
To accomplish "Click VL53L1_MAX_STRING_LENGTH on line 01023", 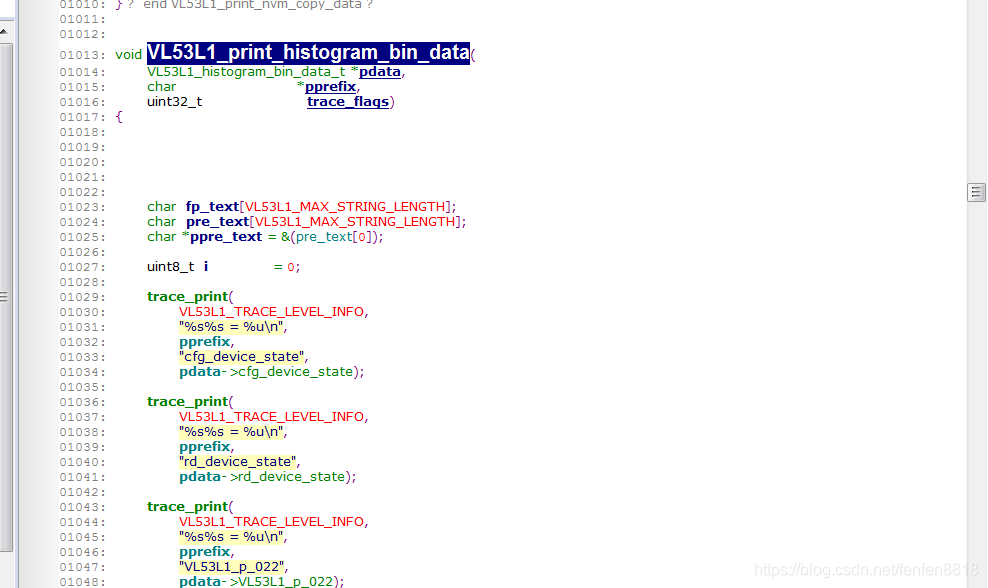I will [x=345, y=207].
